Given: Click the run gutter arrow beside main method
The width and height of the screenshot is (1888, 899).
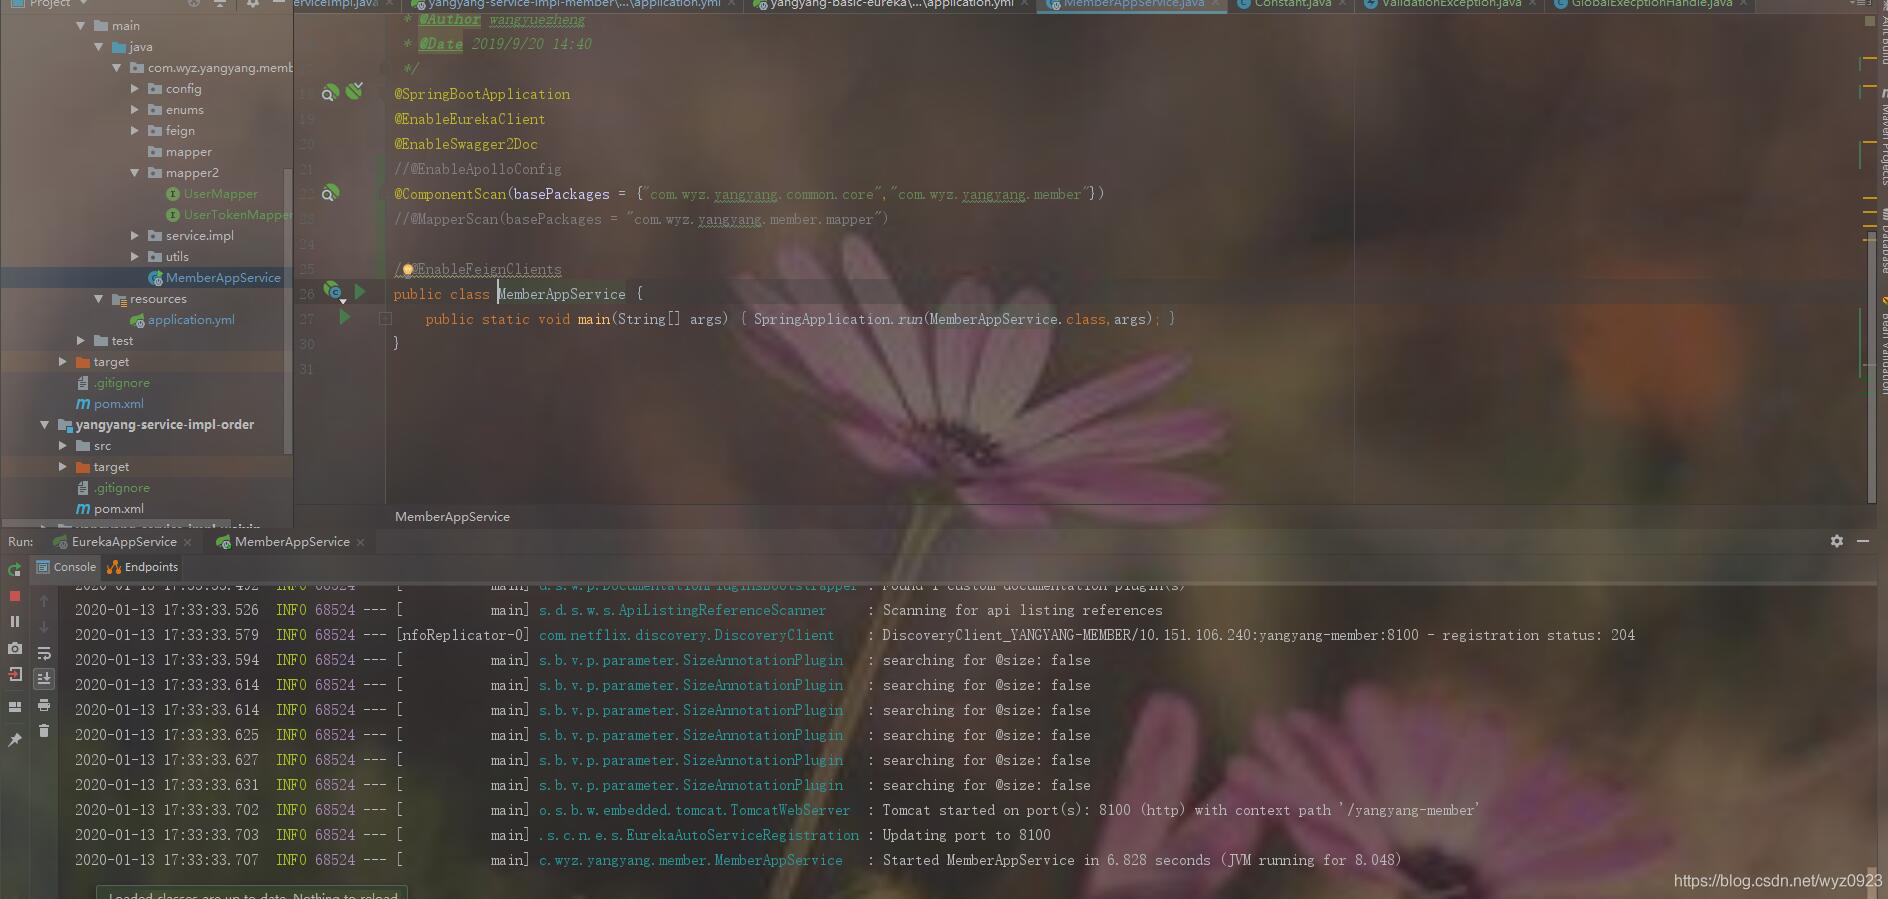Looking at the screenshot, I should 345,317.
